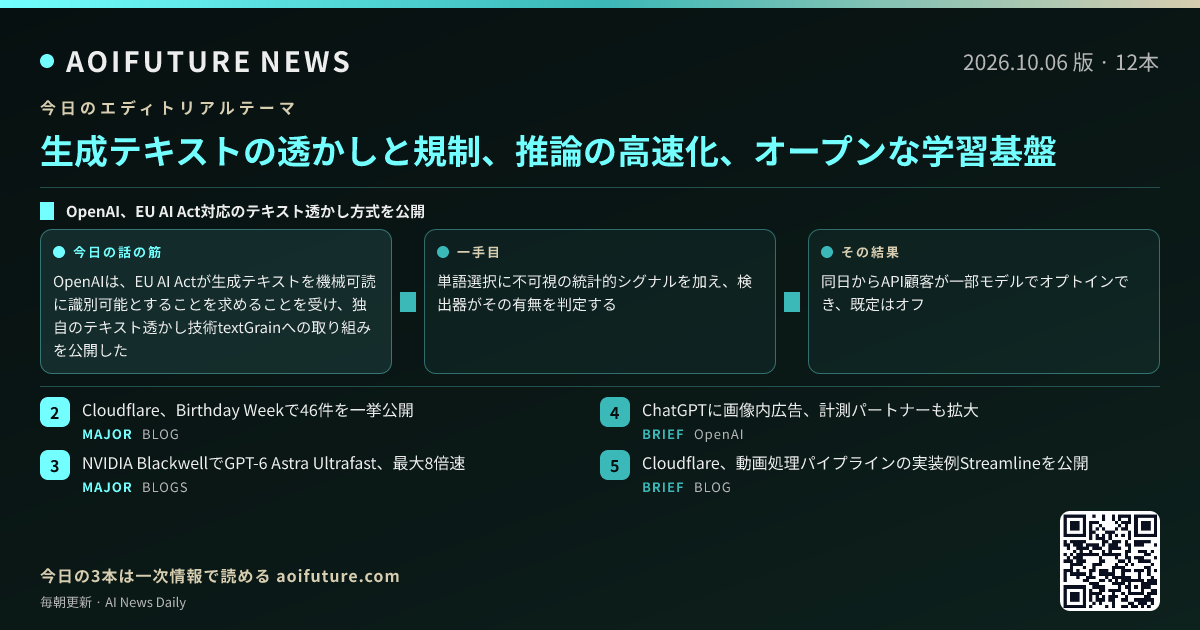Click the AOIFUTURE NEWS title
Viewport: 1200px width, 630px height.
click(208, 62)
